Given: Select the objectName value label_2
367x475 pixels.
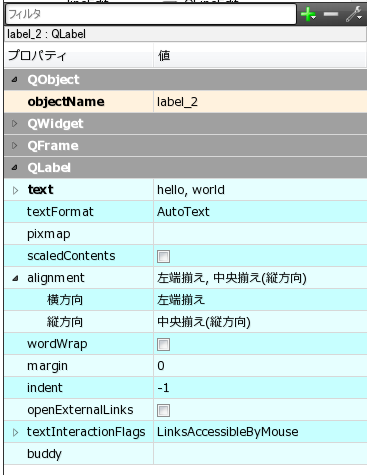Looking at the screenshot, I should click(177, 102).
